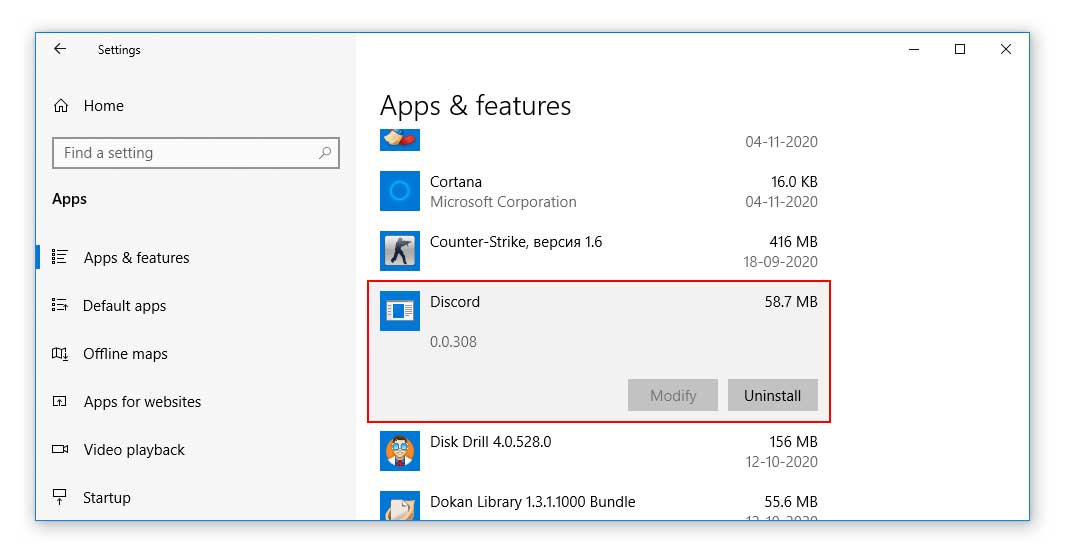Open the Apps for websites page
Viewport: 1065px width, 558px height.
142,402
